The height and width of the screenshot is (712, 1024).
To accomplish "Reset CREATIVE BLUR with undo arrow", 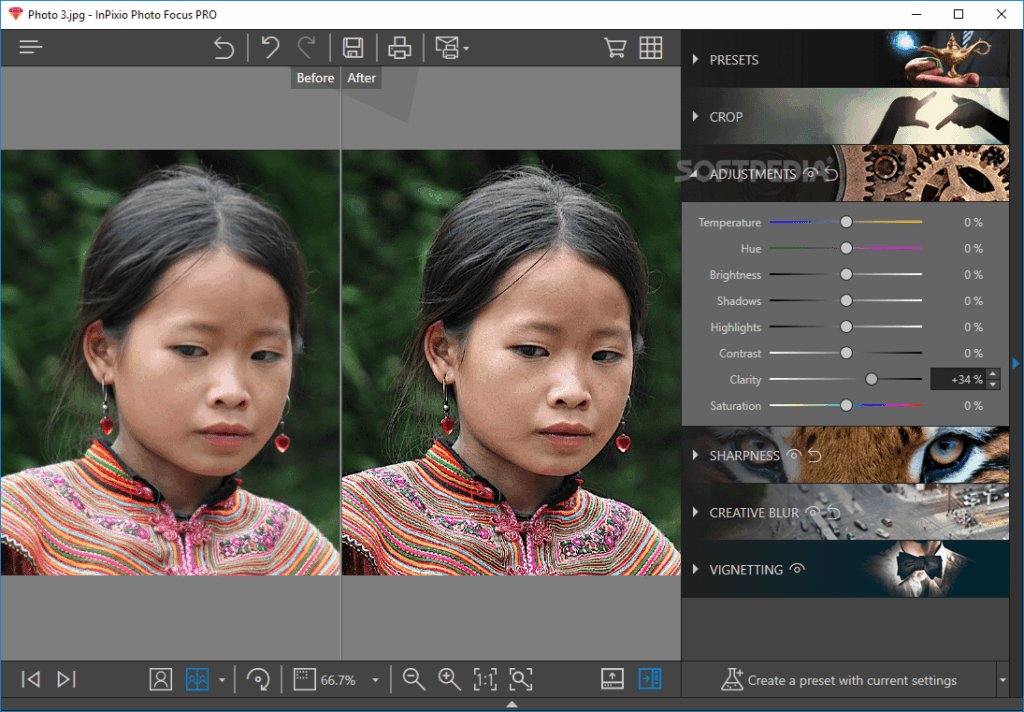I will pos(833,513).
